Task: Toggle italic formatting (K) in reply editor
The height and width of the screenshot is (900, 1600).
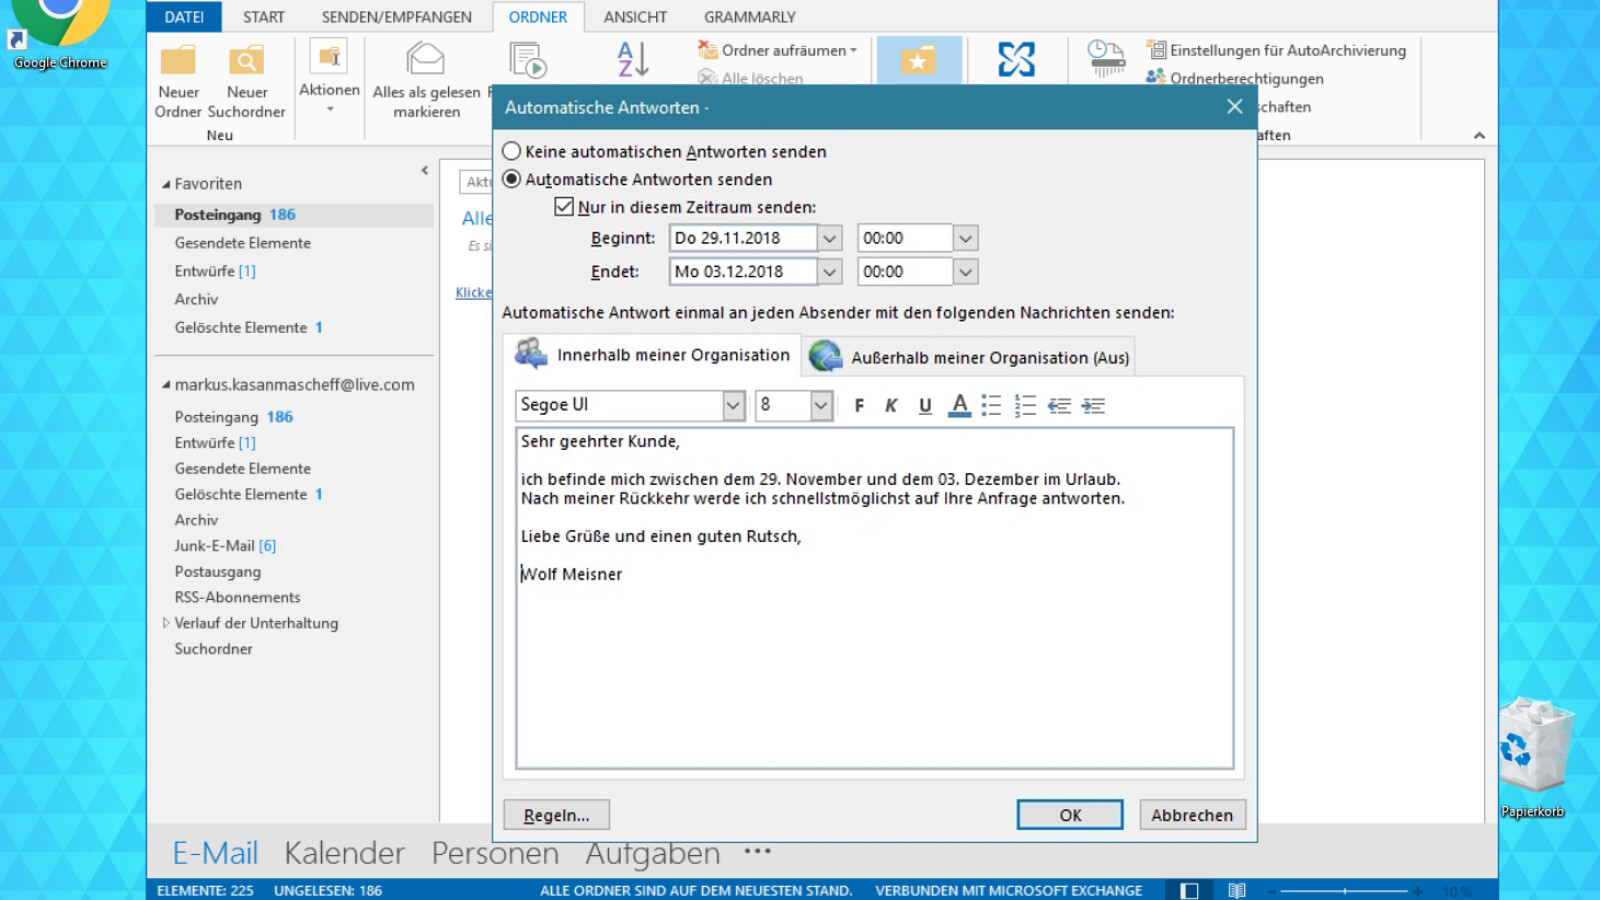Action: [891, 405]
